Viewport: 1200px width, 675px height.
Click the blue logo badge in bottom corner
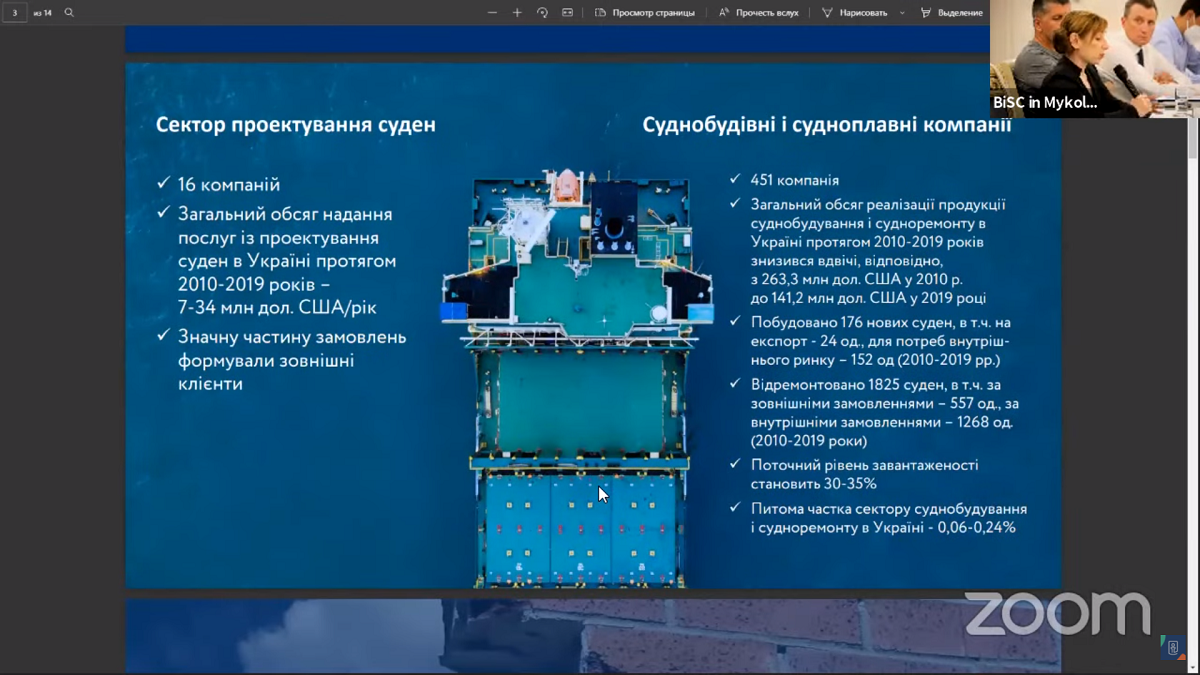pos(1172,647)
